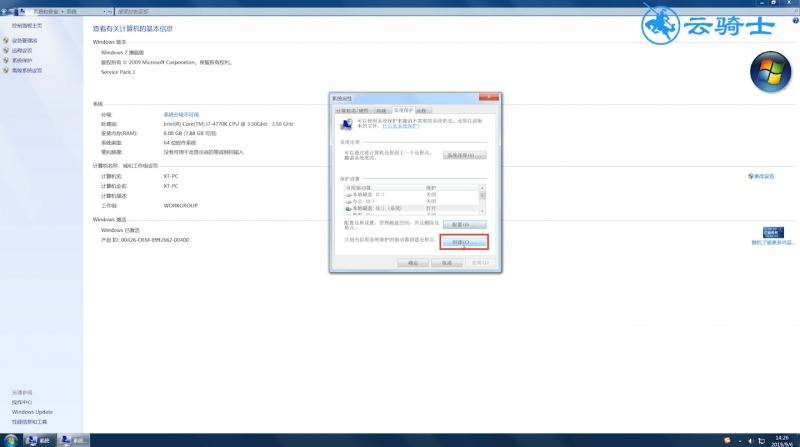Click the back arrow in the explorer window
Viewport: 800px width, 447px height.
point(4,11)
